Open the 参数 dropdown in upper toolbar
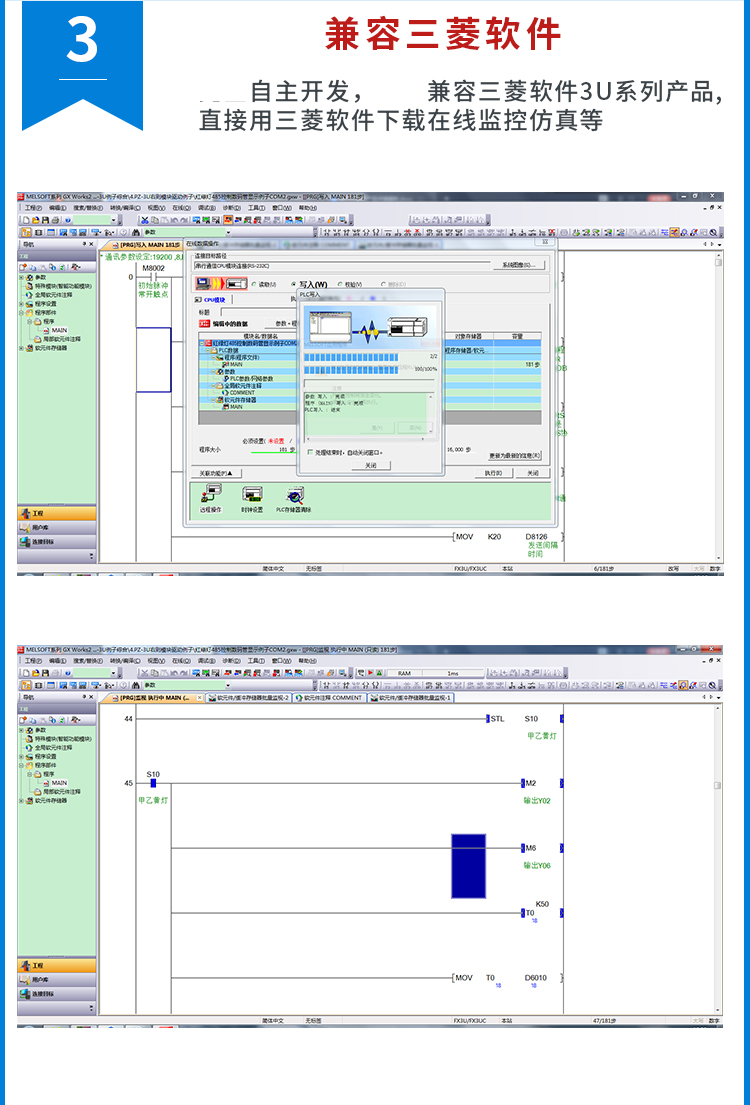Screen dimensions: 750x1105 [227, 232]
